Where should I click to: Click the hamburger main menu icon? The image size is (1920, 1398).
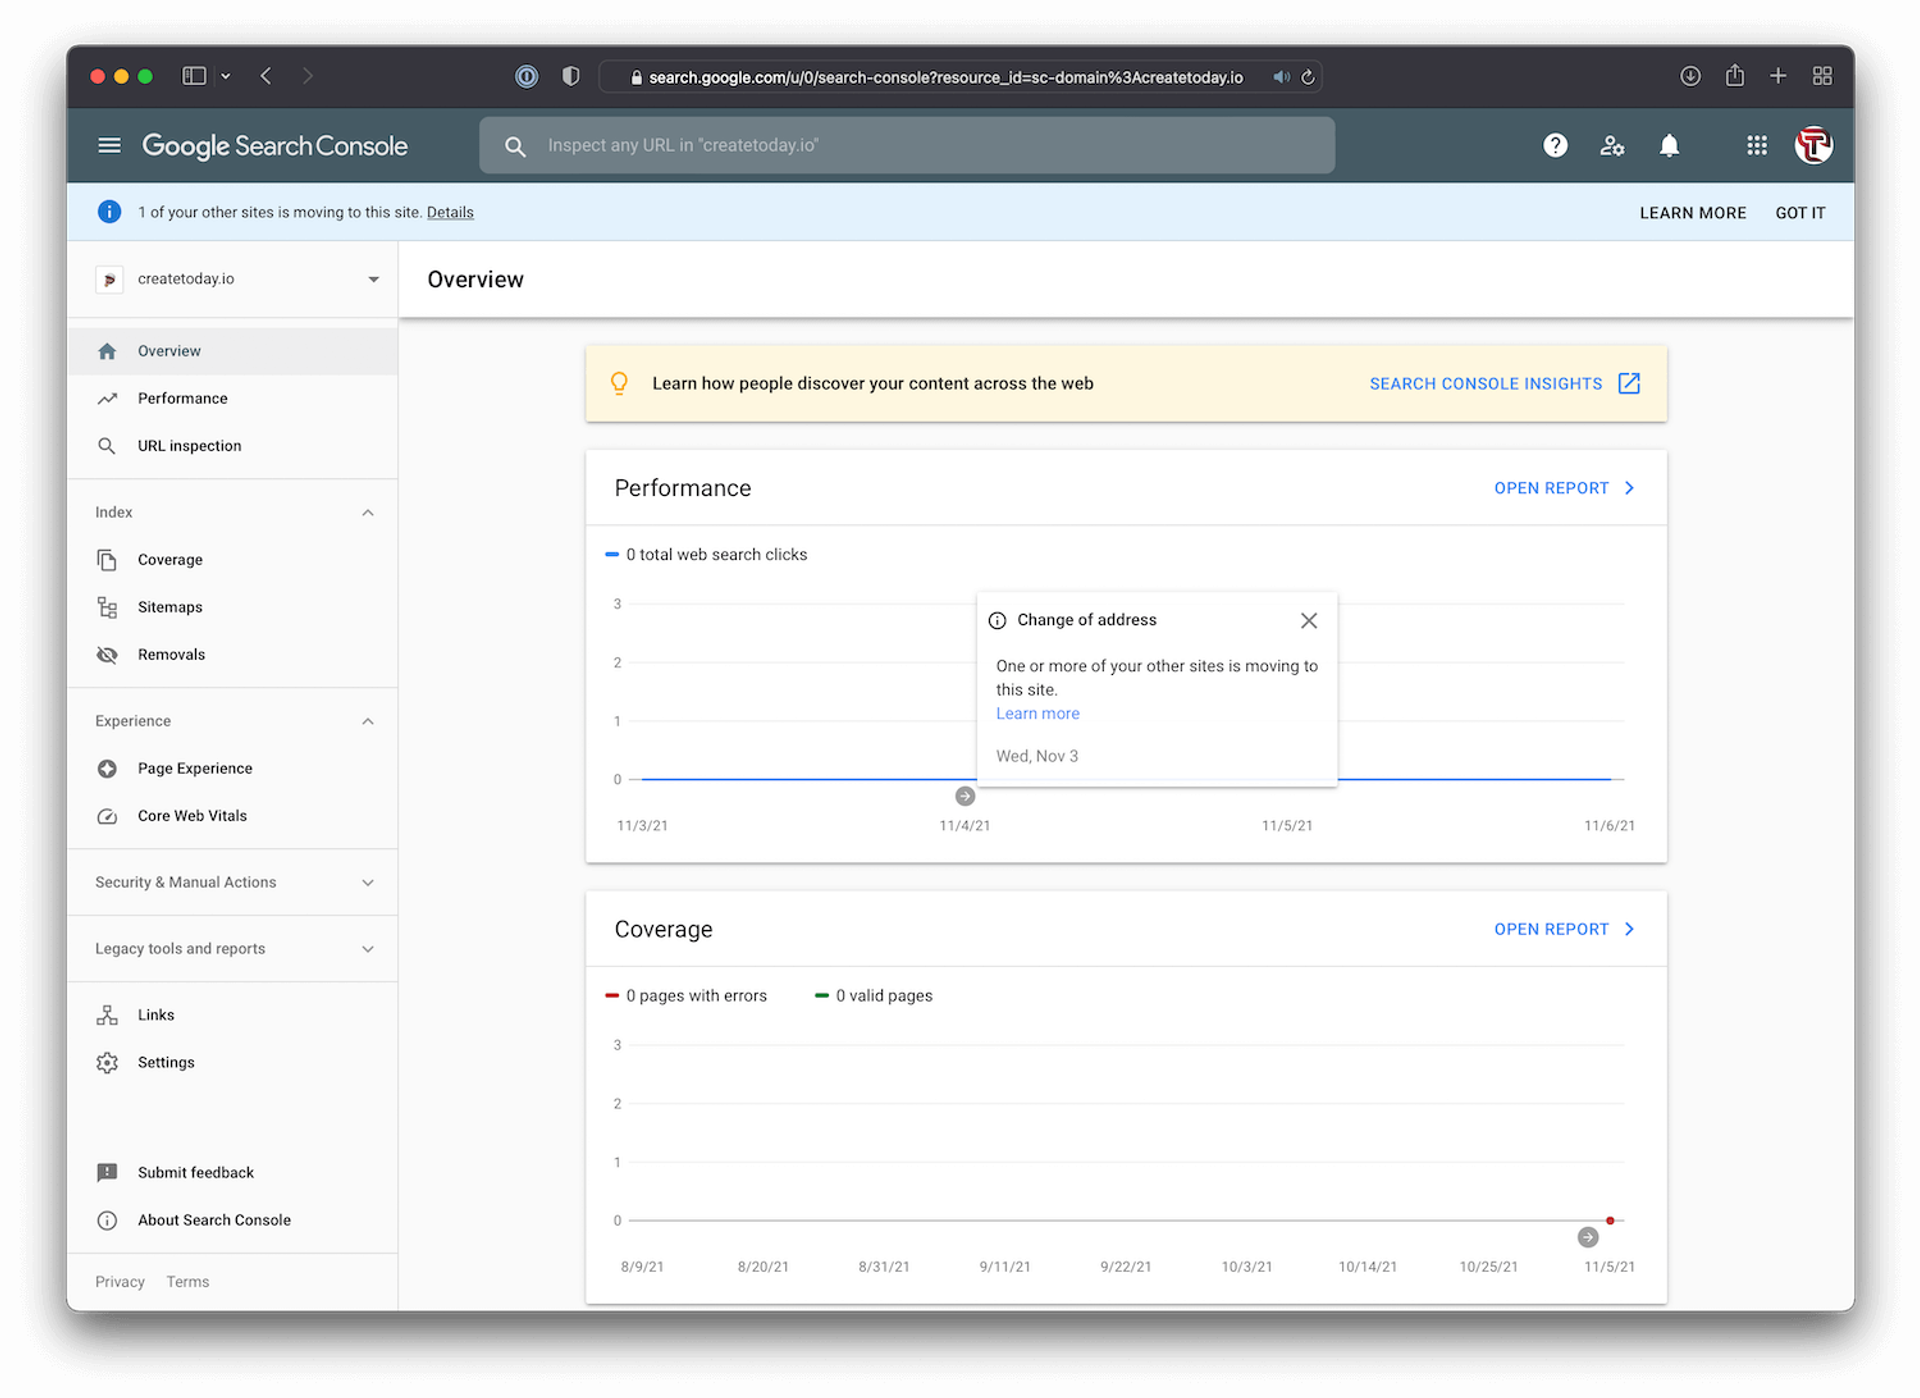point(109,146)
